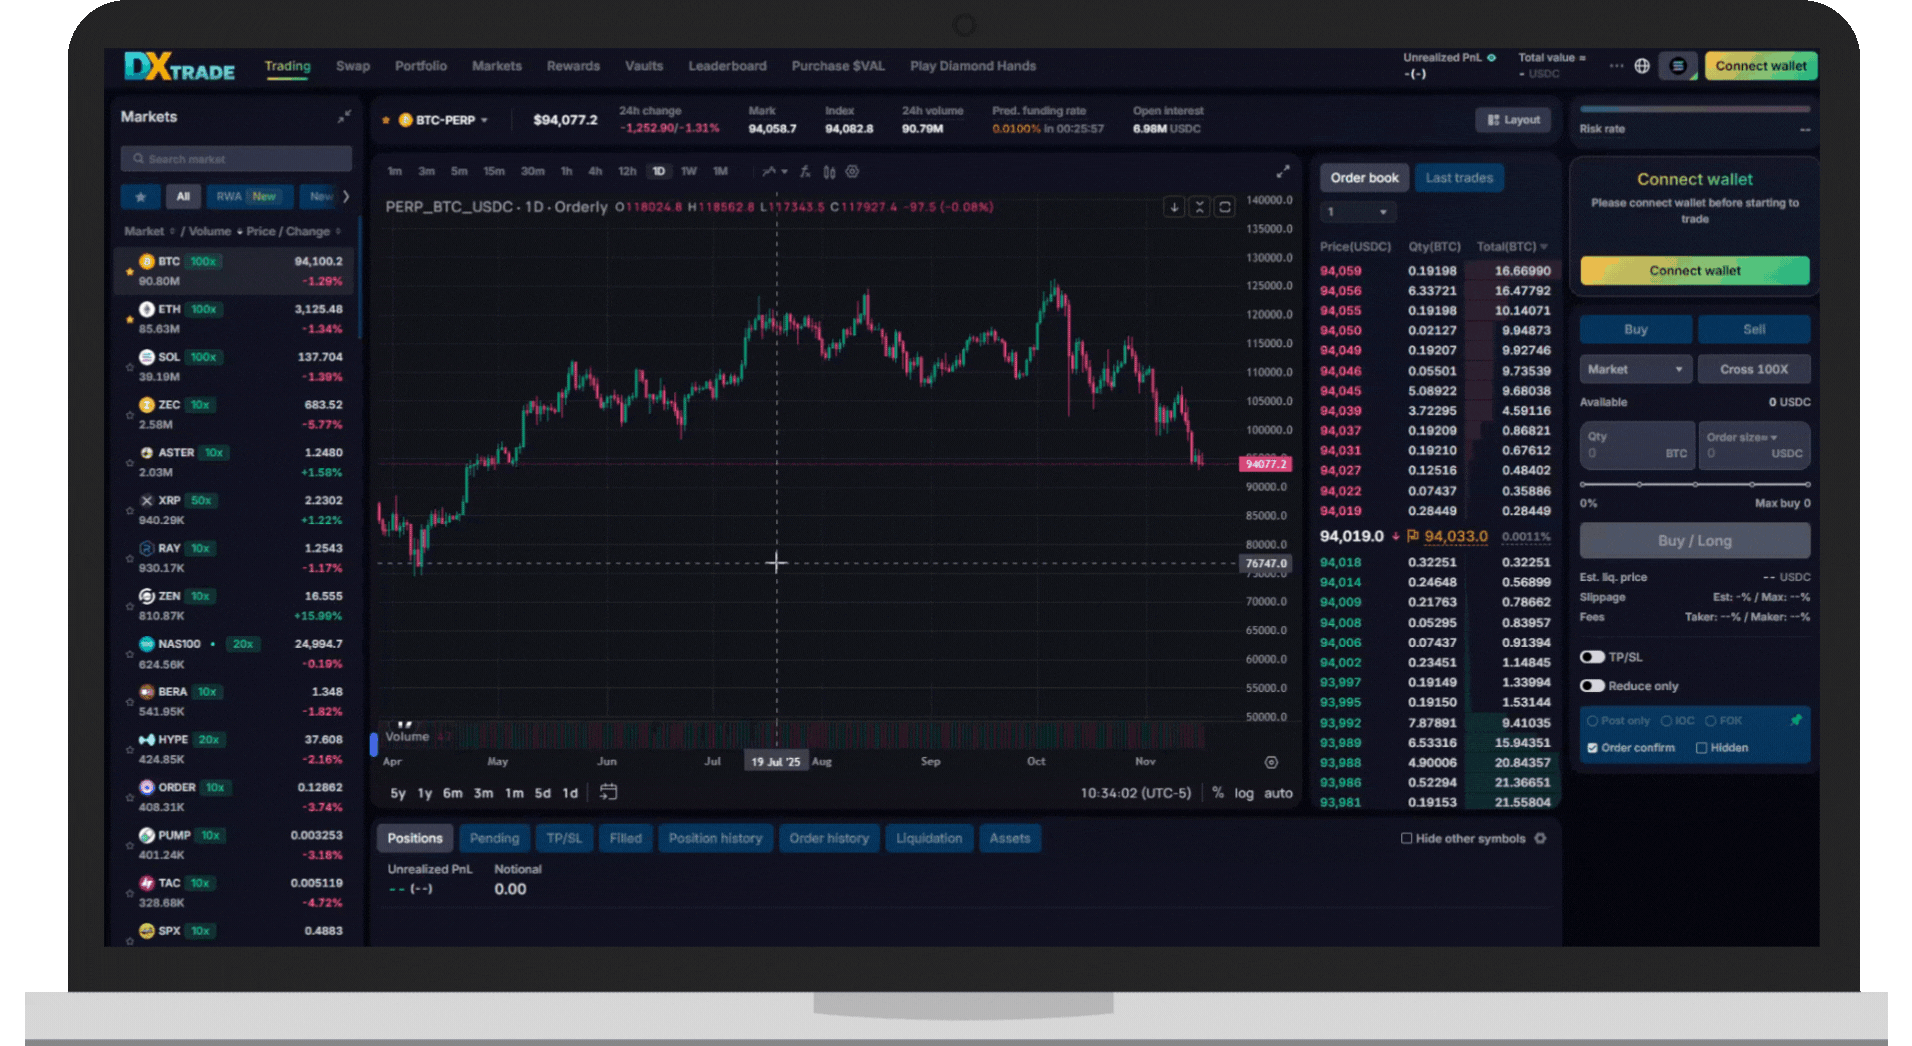1912x1046 pixels.
Task: Select the candlestick display icon
Action: click(831, 172)
